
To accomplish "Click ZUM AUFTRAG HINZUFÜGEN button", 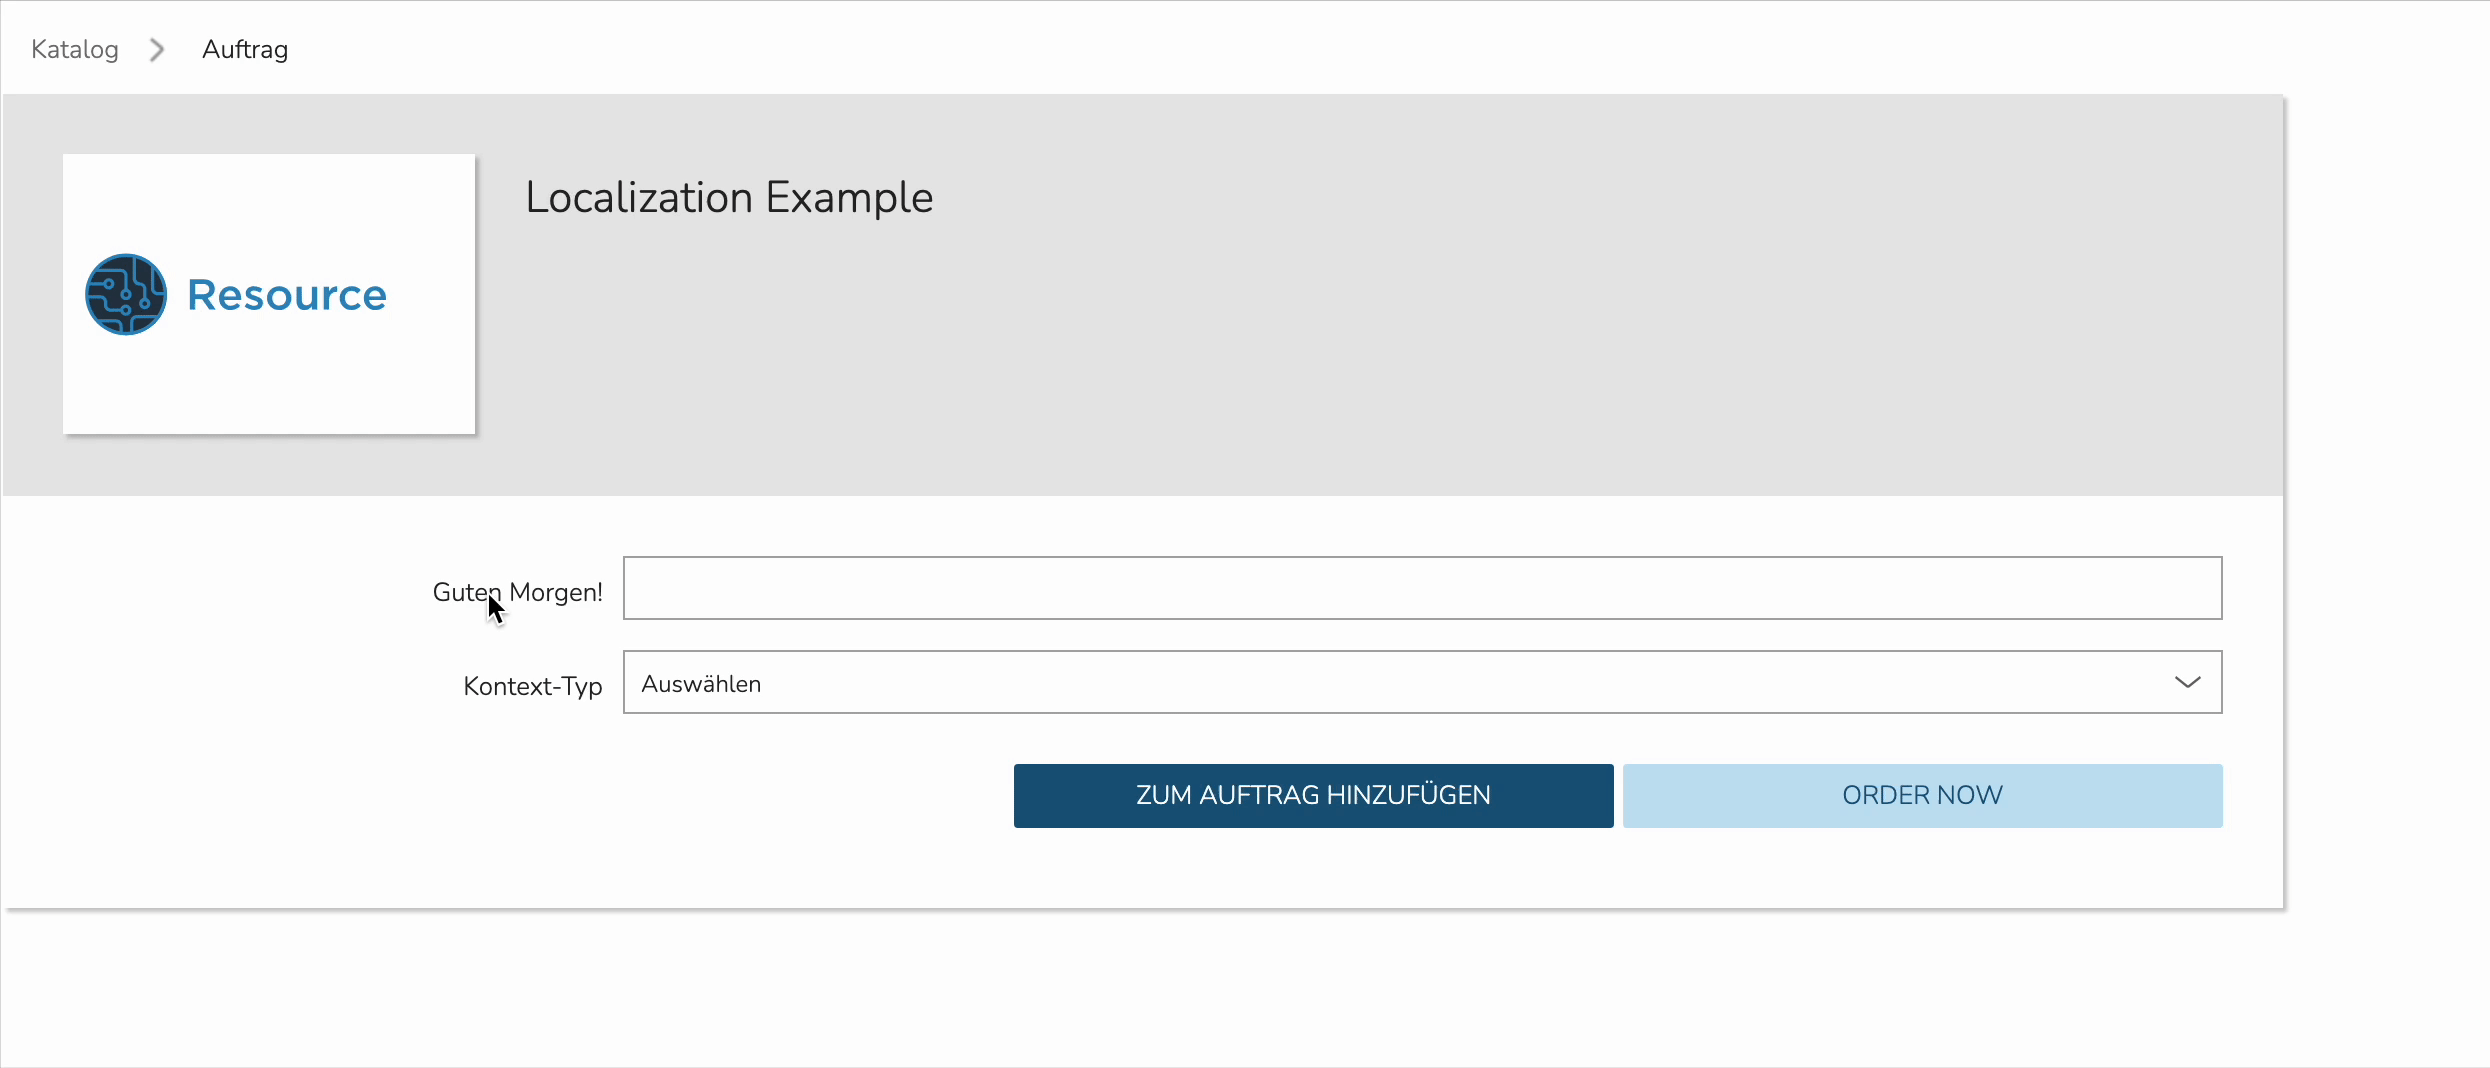I will pyautogui.click(x=1313, y=796).
